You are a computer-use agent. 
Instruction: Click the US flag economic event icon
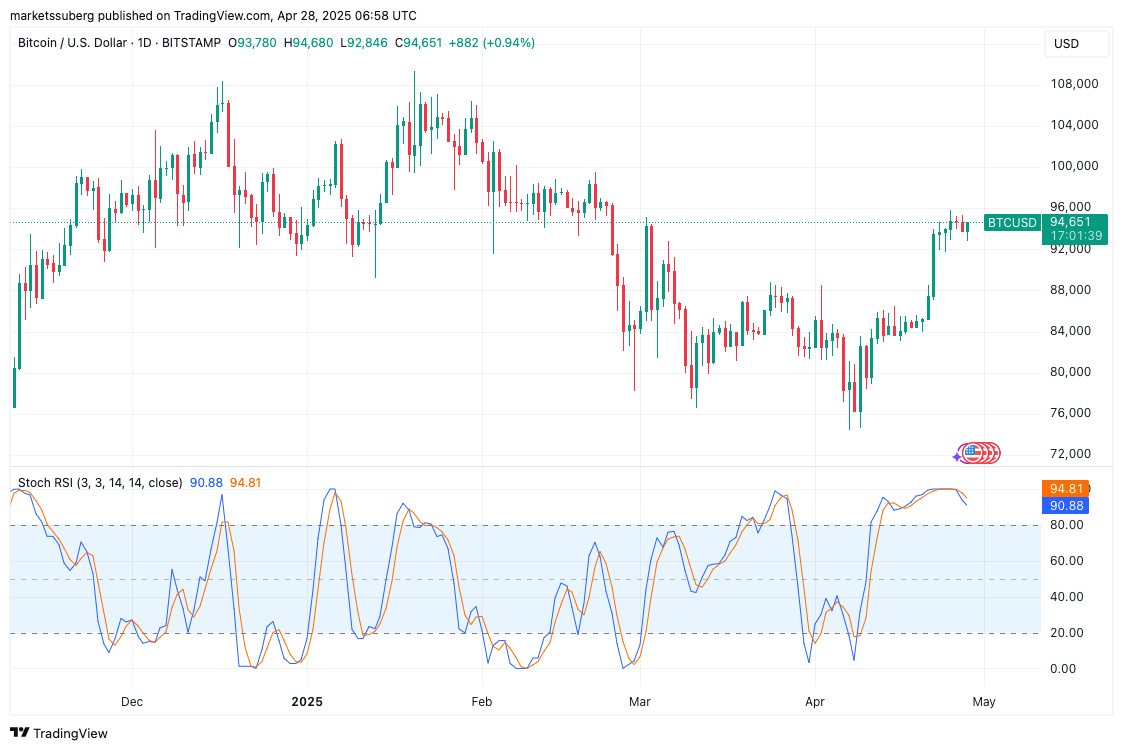point(971,452)
